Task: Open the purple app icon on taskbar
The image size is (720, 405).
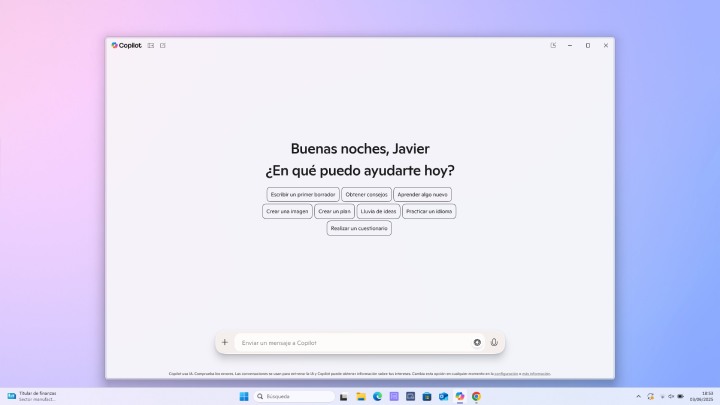Action: click(394, 396)
